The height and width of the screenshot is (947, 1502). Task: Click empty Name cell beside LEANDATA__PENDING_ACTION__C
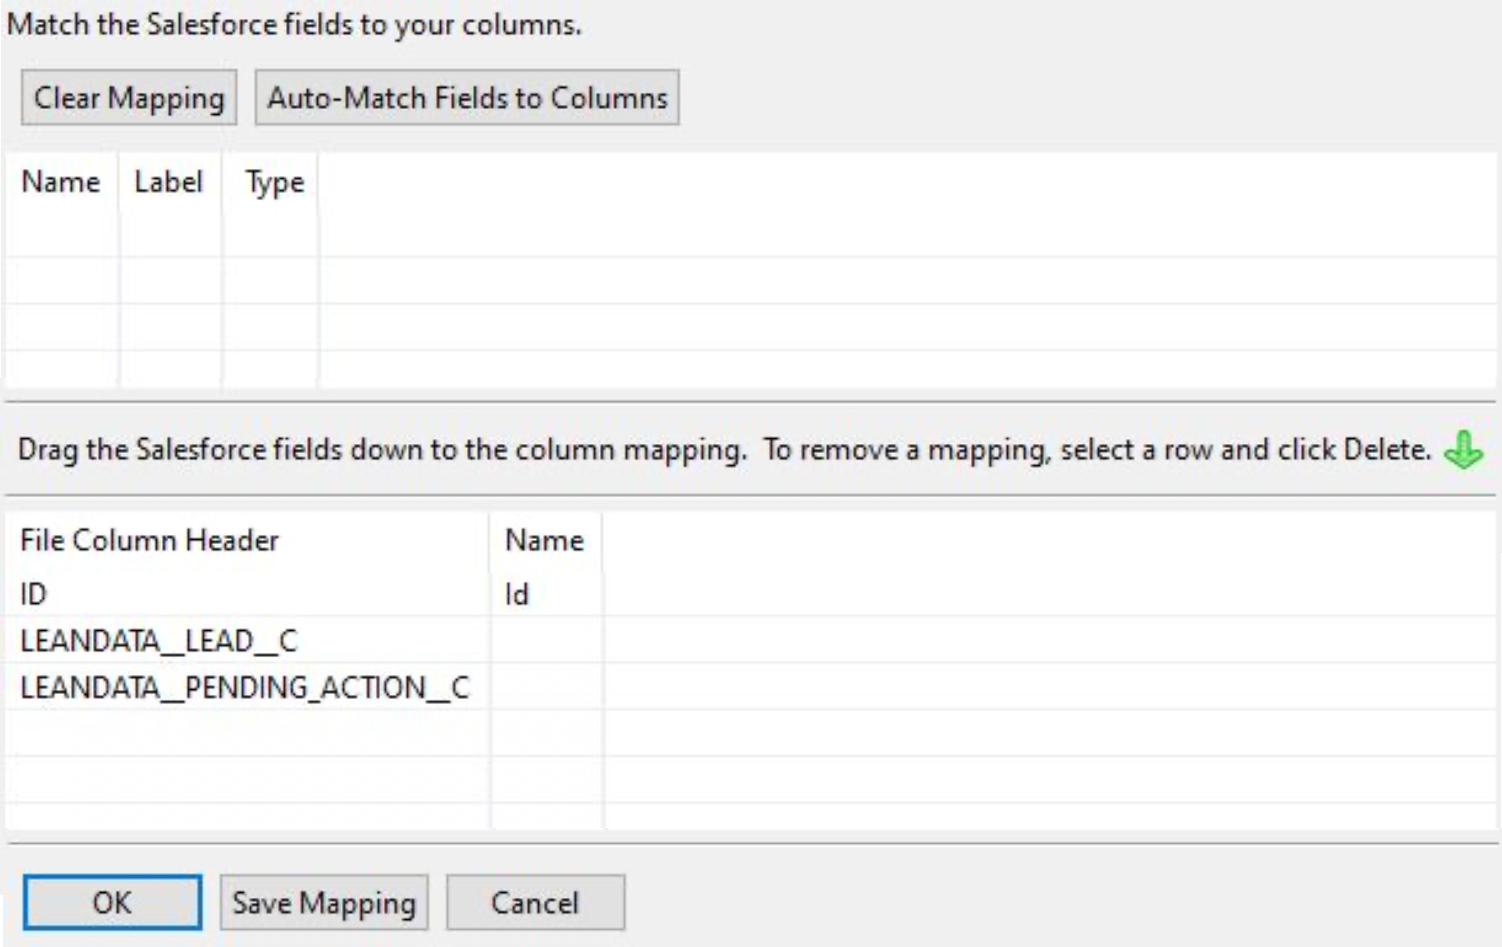(x=546, y=687)
